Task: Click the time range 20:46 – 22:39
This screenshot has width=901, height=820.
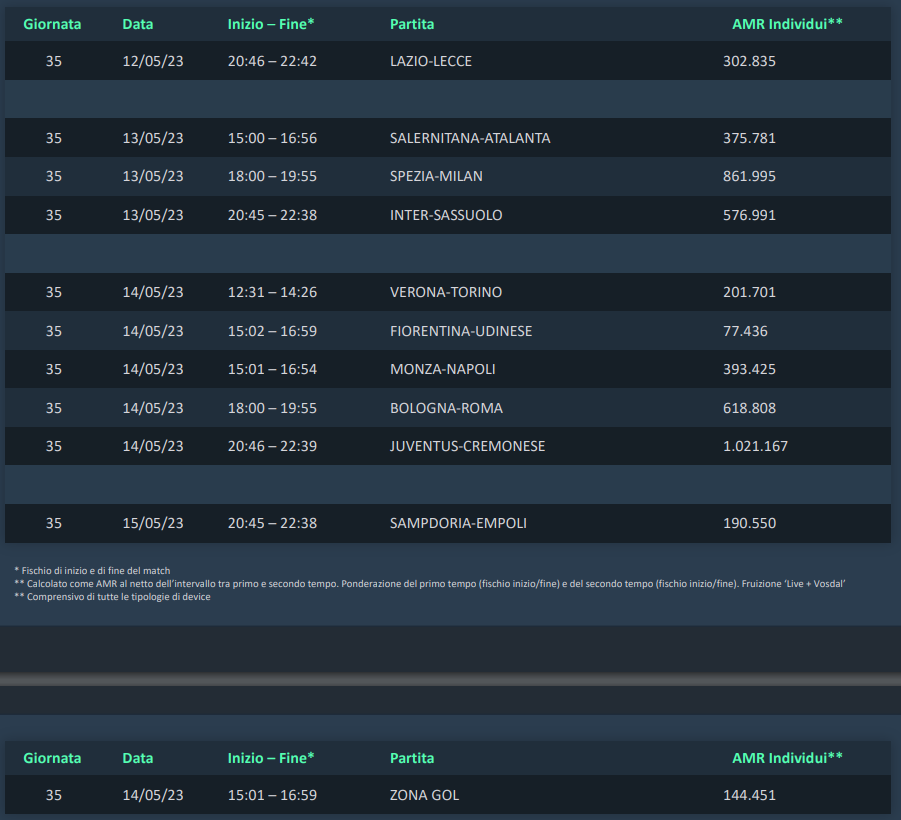Action: pyautogui.click(x=272, y=446)
